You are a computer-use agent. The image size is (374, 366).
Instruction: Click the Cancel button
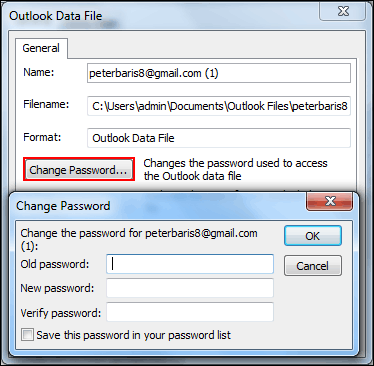tap(313, 266)
